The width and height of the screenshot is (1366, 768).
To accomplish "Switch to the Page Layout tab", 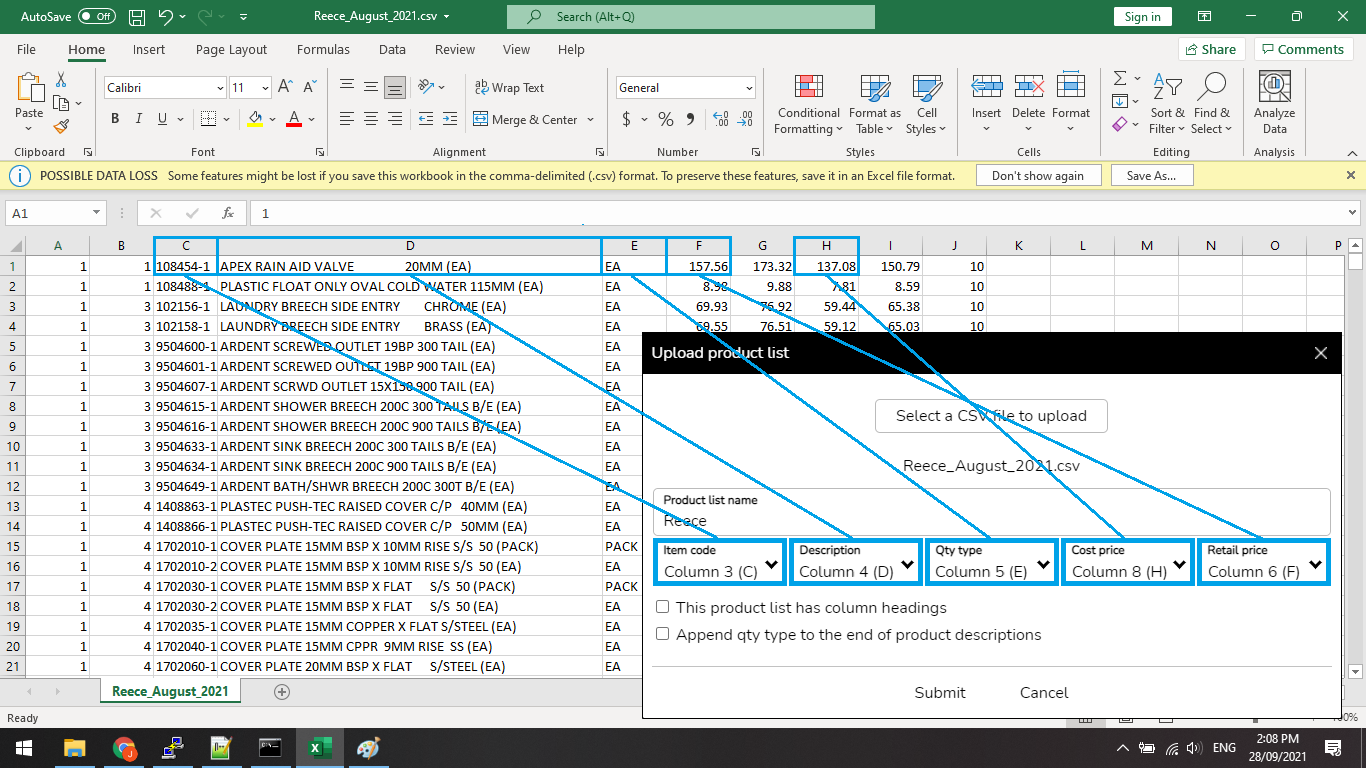I will tap(231, 49).
